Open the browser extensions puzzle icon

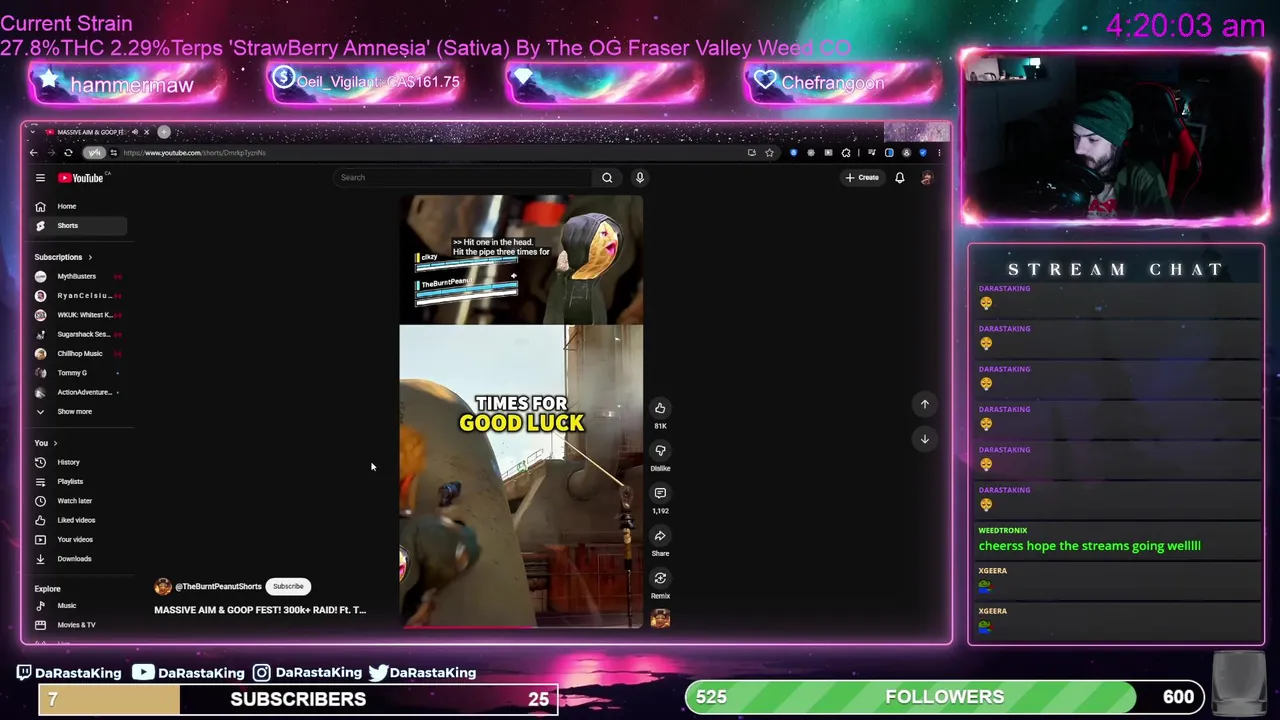click(845, 153)
